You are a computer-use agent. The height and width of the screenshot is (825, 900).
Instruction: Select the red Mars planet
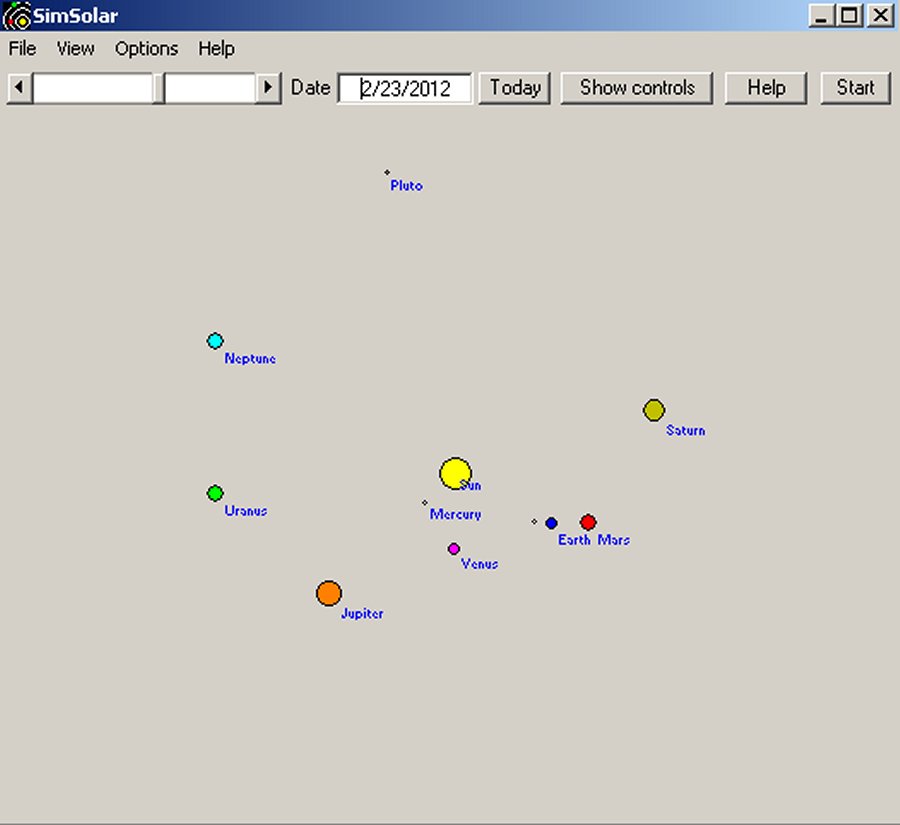pos(588,522)
